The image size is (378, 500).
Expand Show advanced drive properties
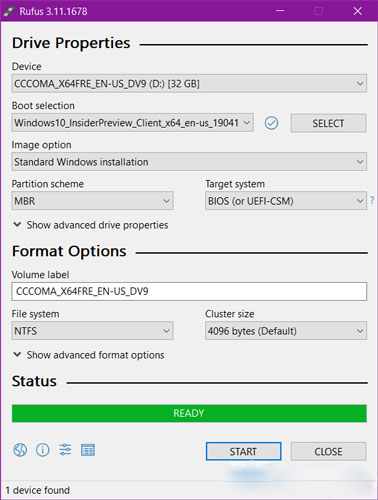point(91,225)
